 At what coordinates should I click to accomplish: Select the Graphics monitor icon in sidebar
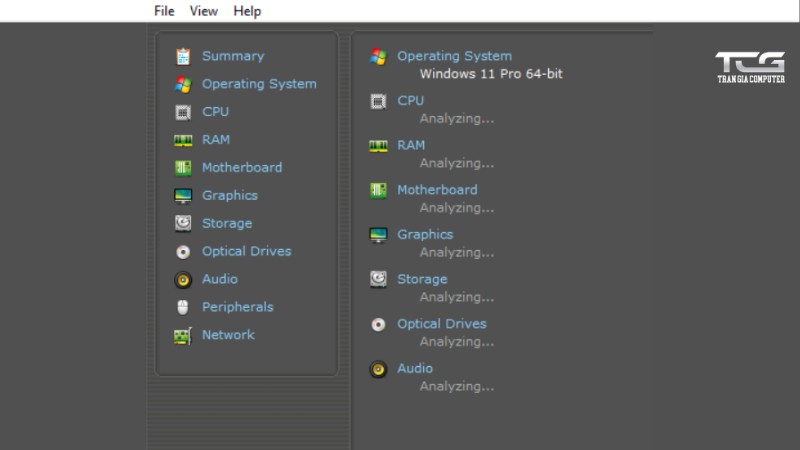pyautogui.click(x=183, y=196)
